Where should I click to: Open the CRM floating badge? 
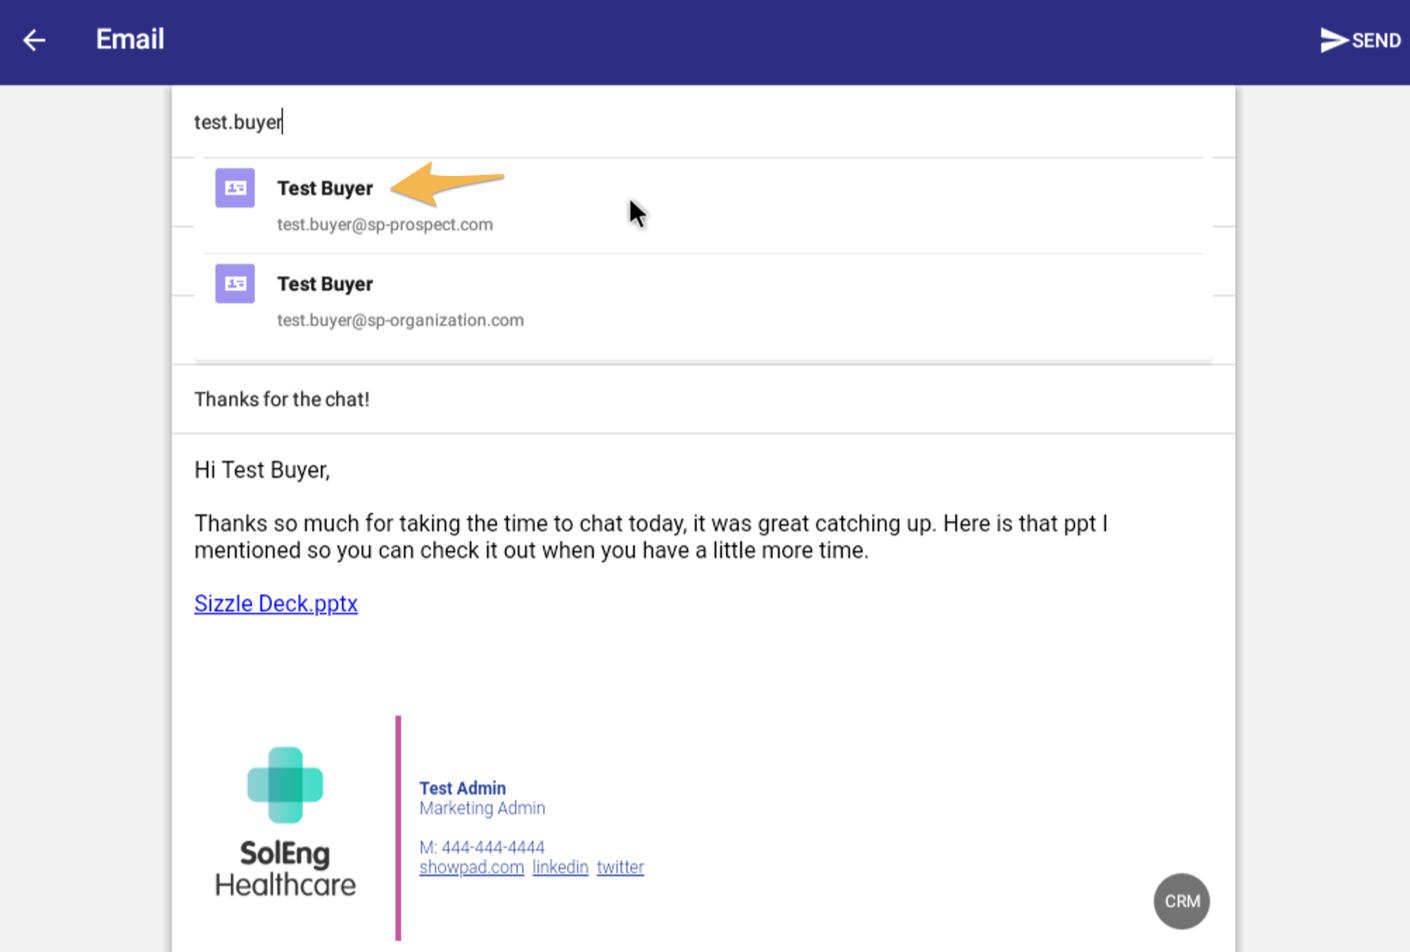tap(1181, 901)
